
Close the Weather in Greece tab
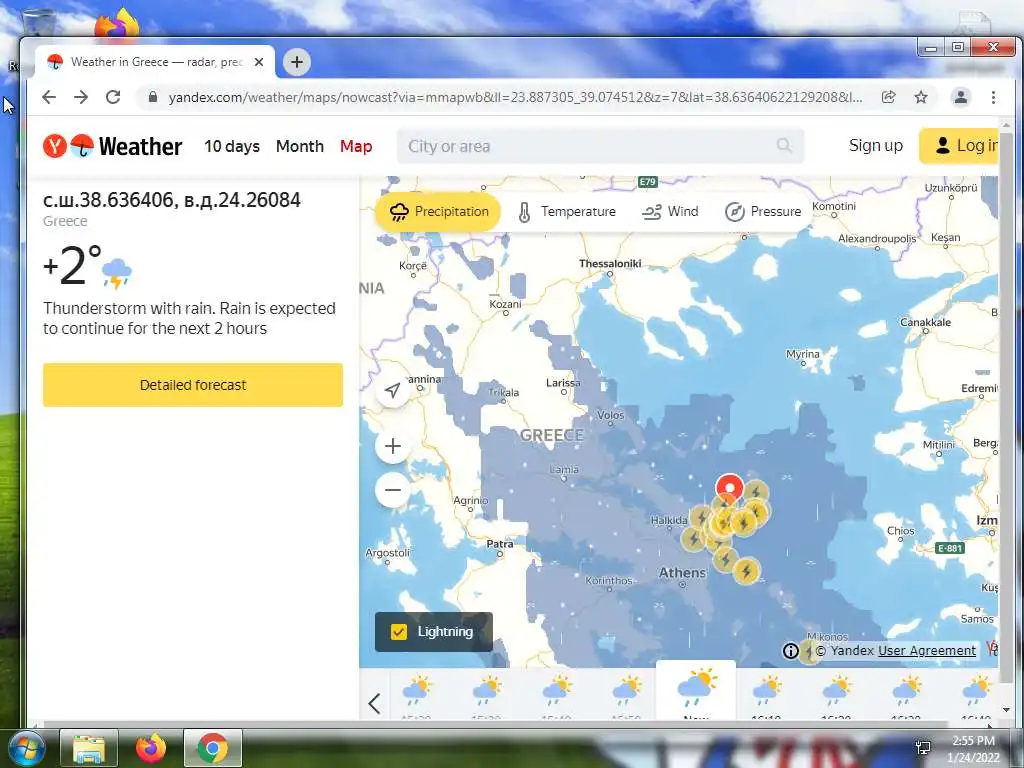259,62
